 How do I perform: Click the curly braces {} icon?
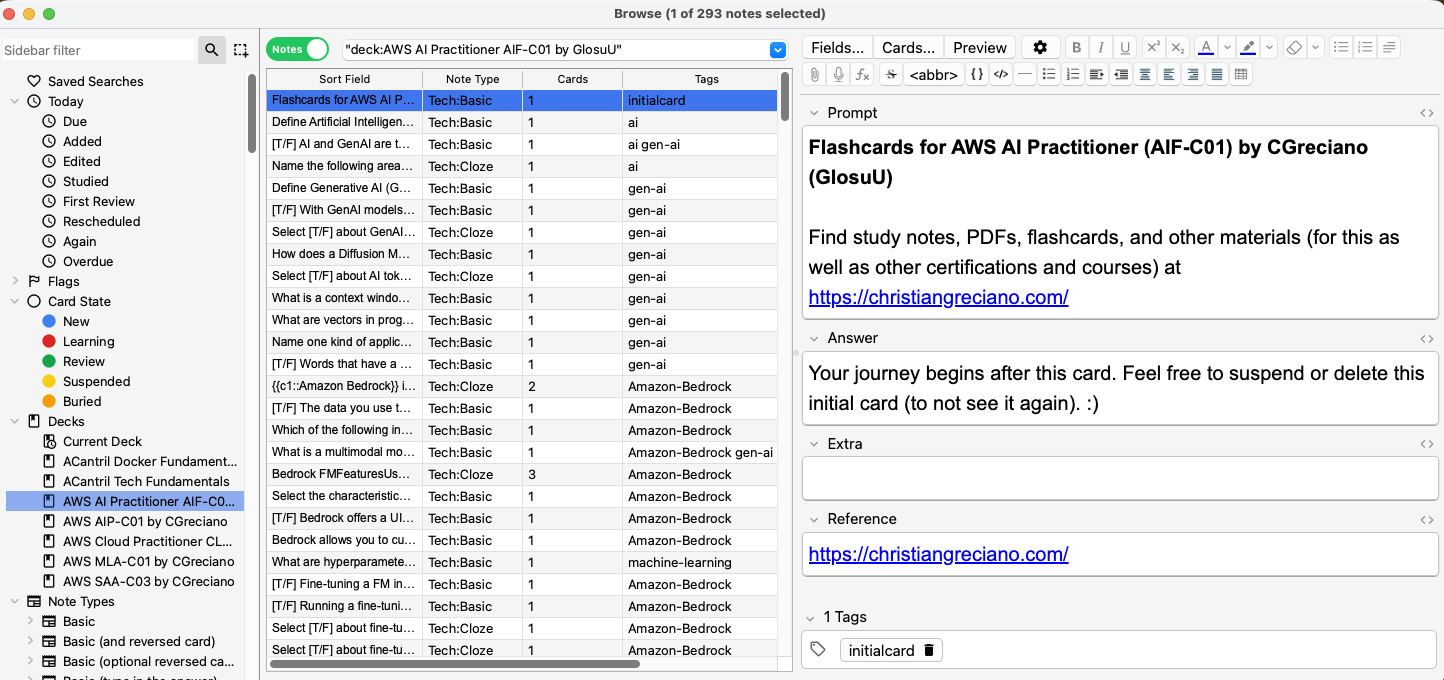pos(977,75)
